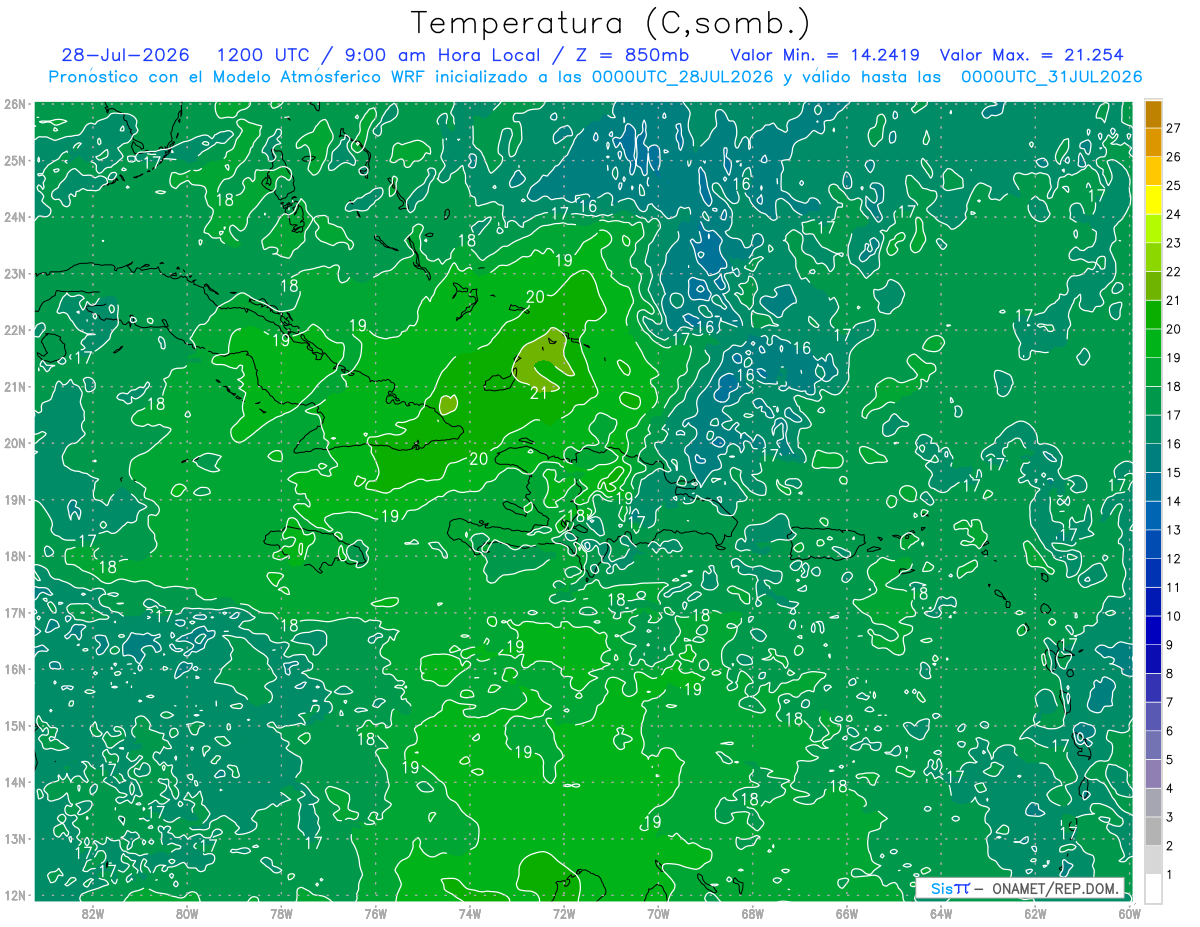Select 'Valor Min. = 14.2419' text
The image size is (1200, 927).
pos(825,55)
